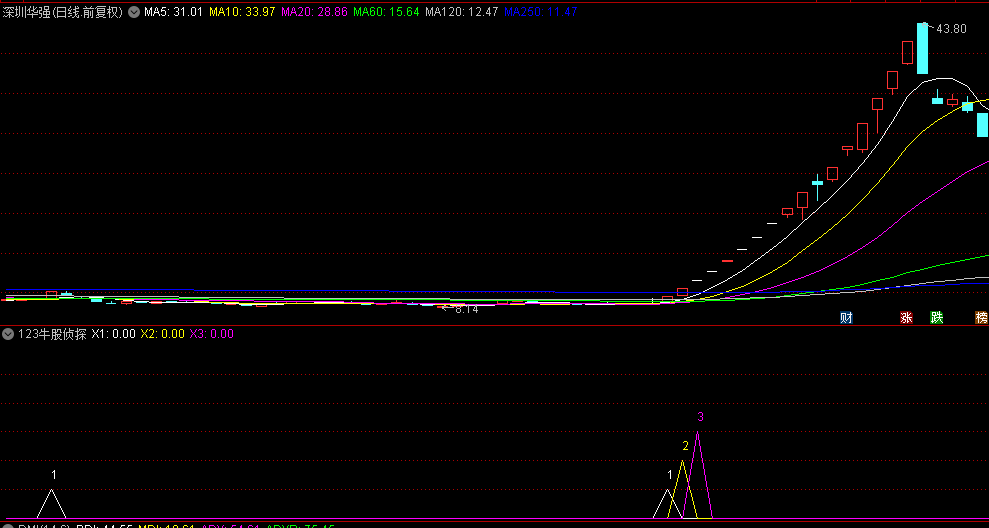The height and width of the screenshot is (528, 989).
Task: Select the MA250: 11.47 label
Action: 541,11
